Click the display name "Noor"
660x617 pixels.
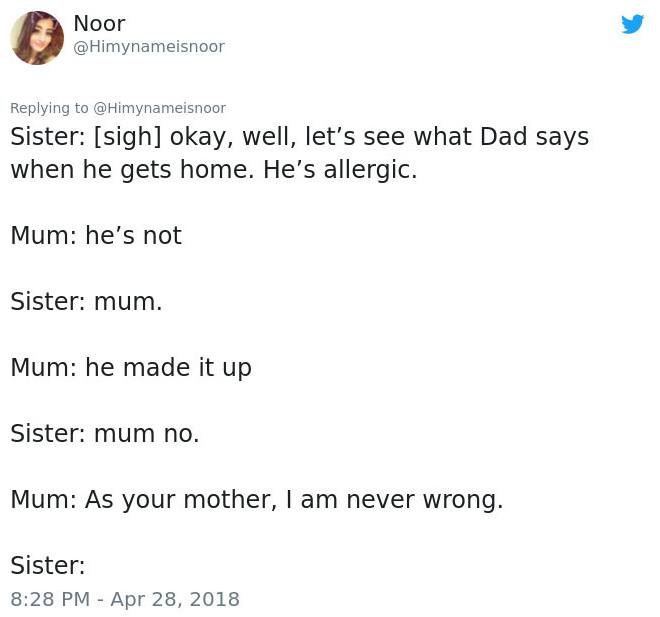coord(99,23)
